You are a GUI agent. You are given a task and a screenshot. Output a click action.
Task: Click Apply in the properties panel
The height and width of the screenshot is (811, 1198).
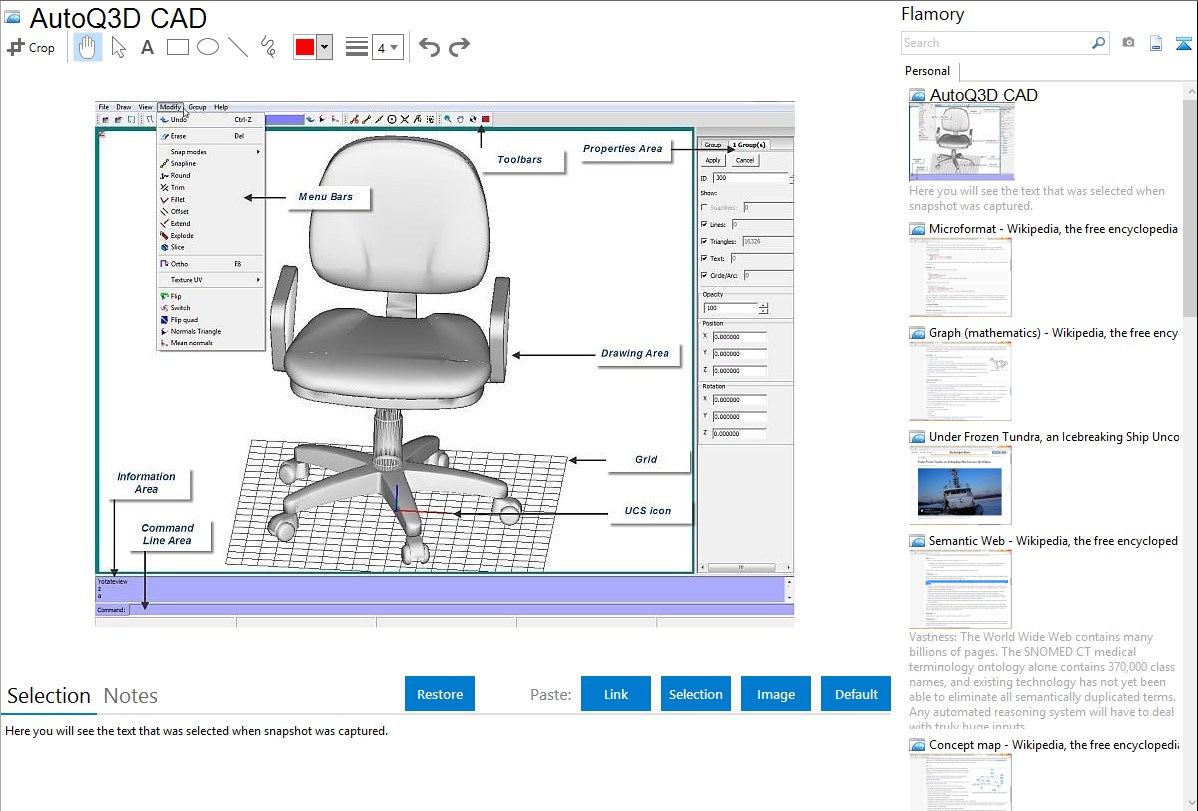click(x=713, y=161)
